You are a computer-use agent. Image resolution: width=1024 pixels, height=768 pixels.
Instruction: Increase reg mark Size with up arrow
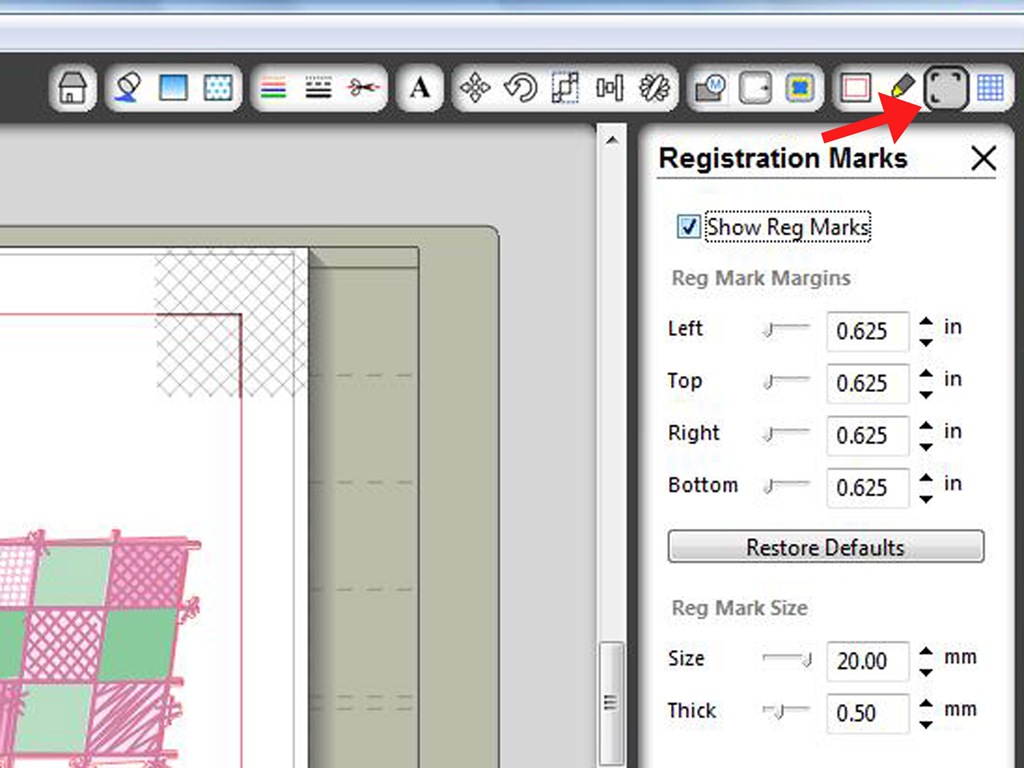[926, 651]
